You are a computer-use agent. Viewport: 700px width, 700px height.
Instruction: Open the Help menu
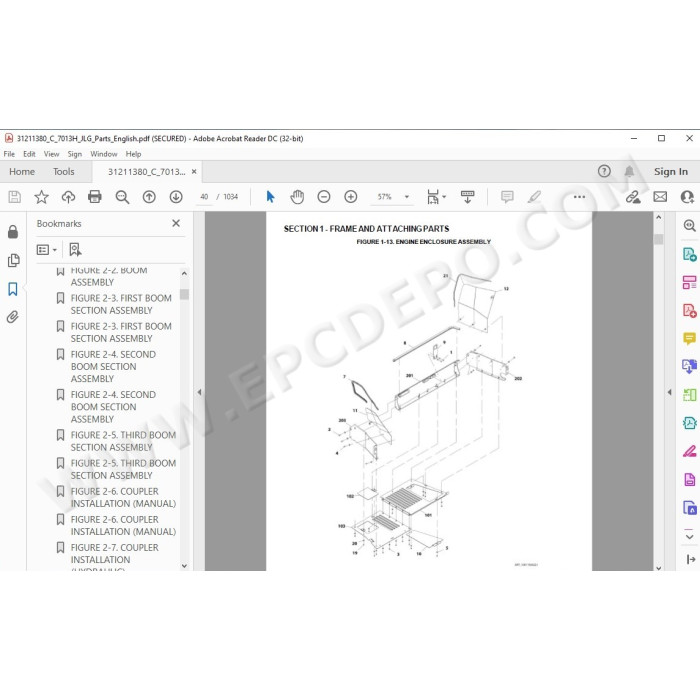coord(133,154)
